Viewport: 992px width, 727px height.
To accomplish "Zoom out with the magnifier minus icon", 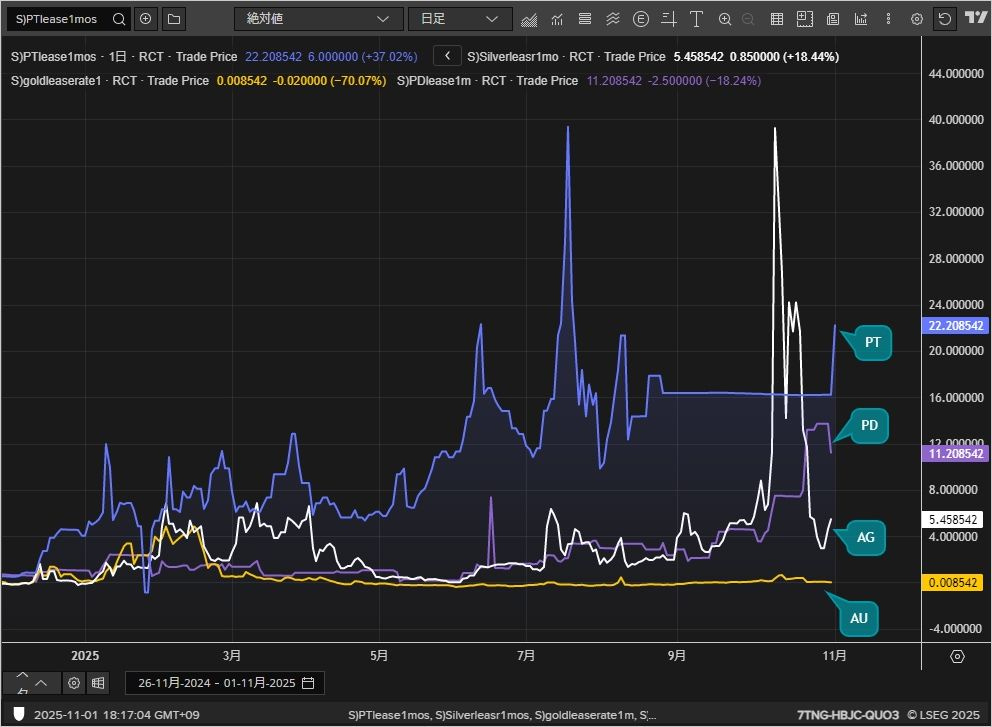I will [748, 19].
